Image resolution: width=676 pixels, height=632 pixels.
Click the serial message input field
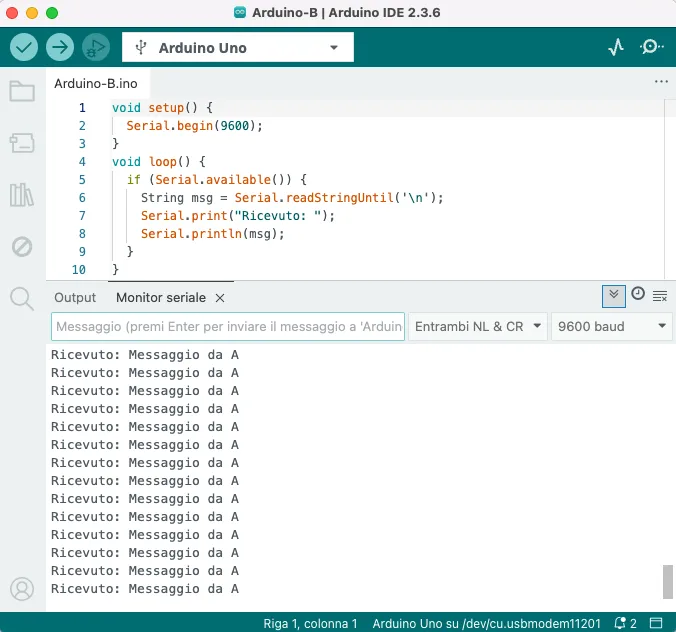click(228, 326)
